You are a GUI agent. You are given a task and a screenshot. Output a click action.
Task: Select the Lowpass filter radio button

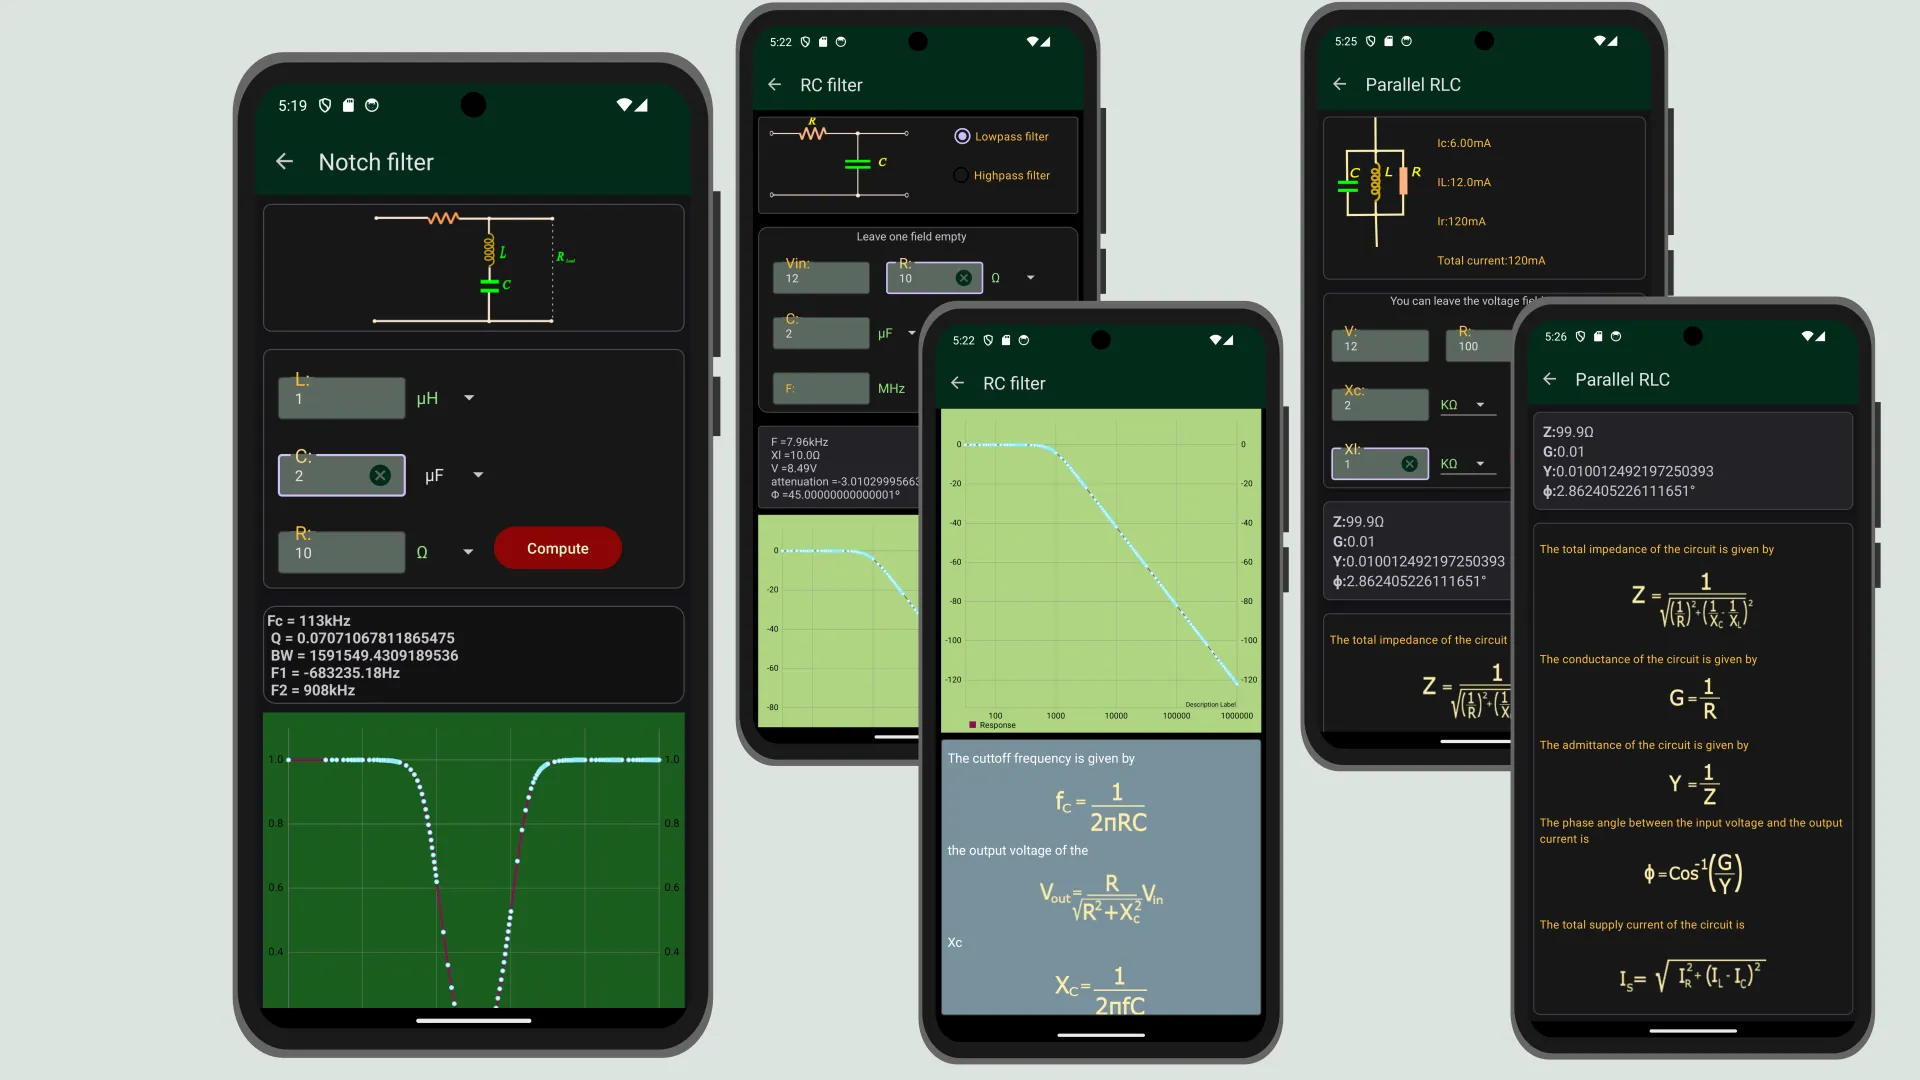(x=961, y=136)
